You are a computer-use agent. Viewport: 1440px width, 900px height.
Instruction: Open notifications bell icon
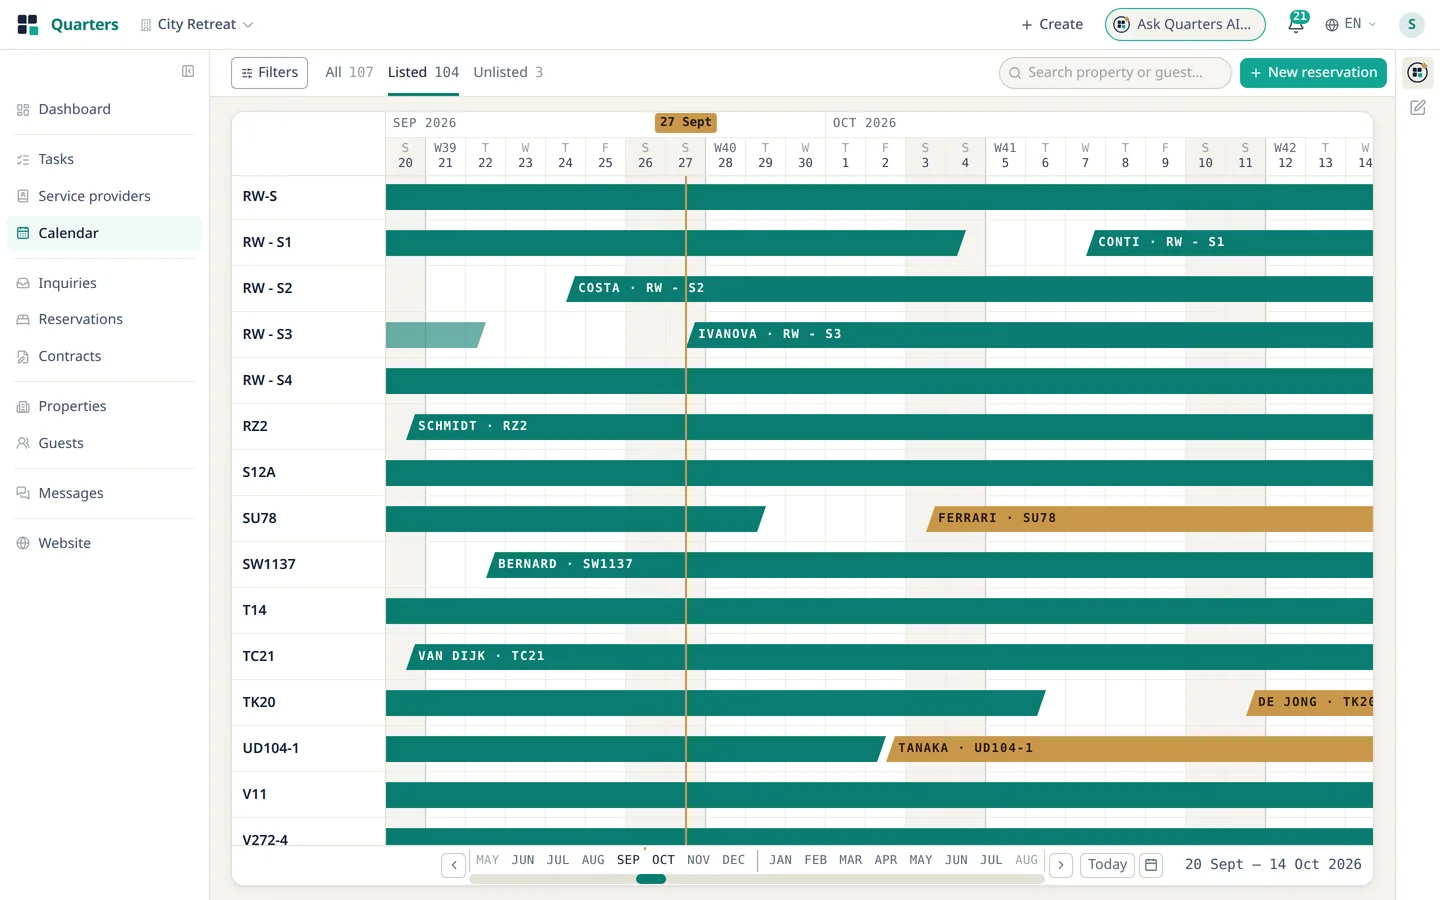[1296, 24]
